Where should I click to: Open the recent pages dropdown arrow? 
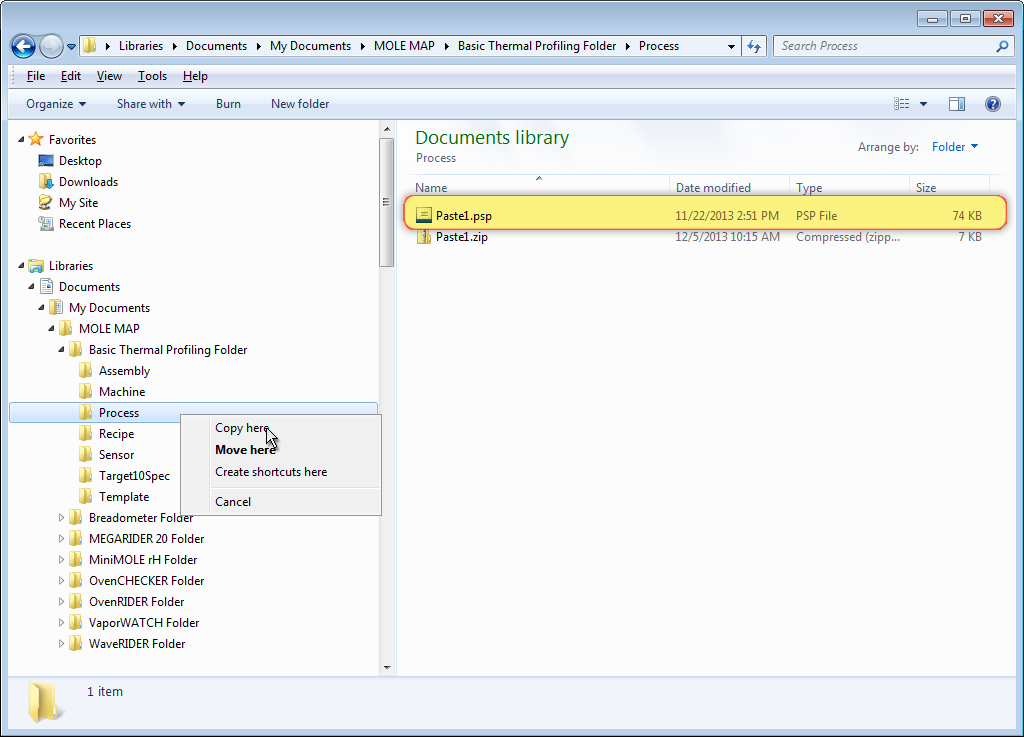coord(71,47)
